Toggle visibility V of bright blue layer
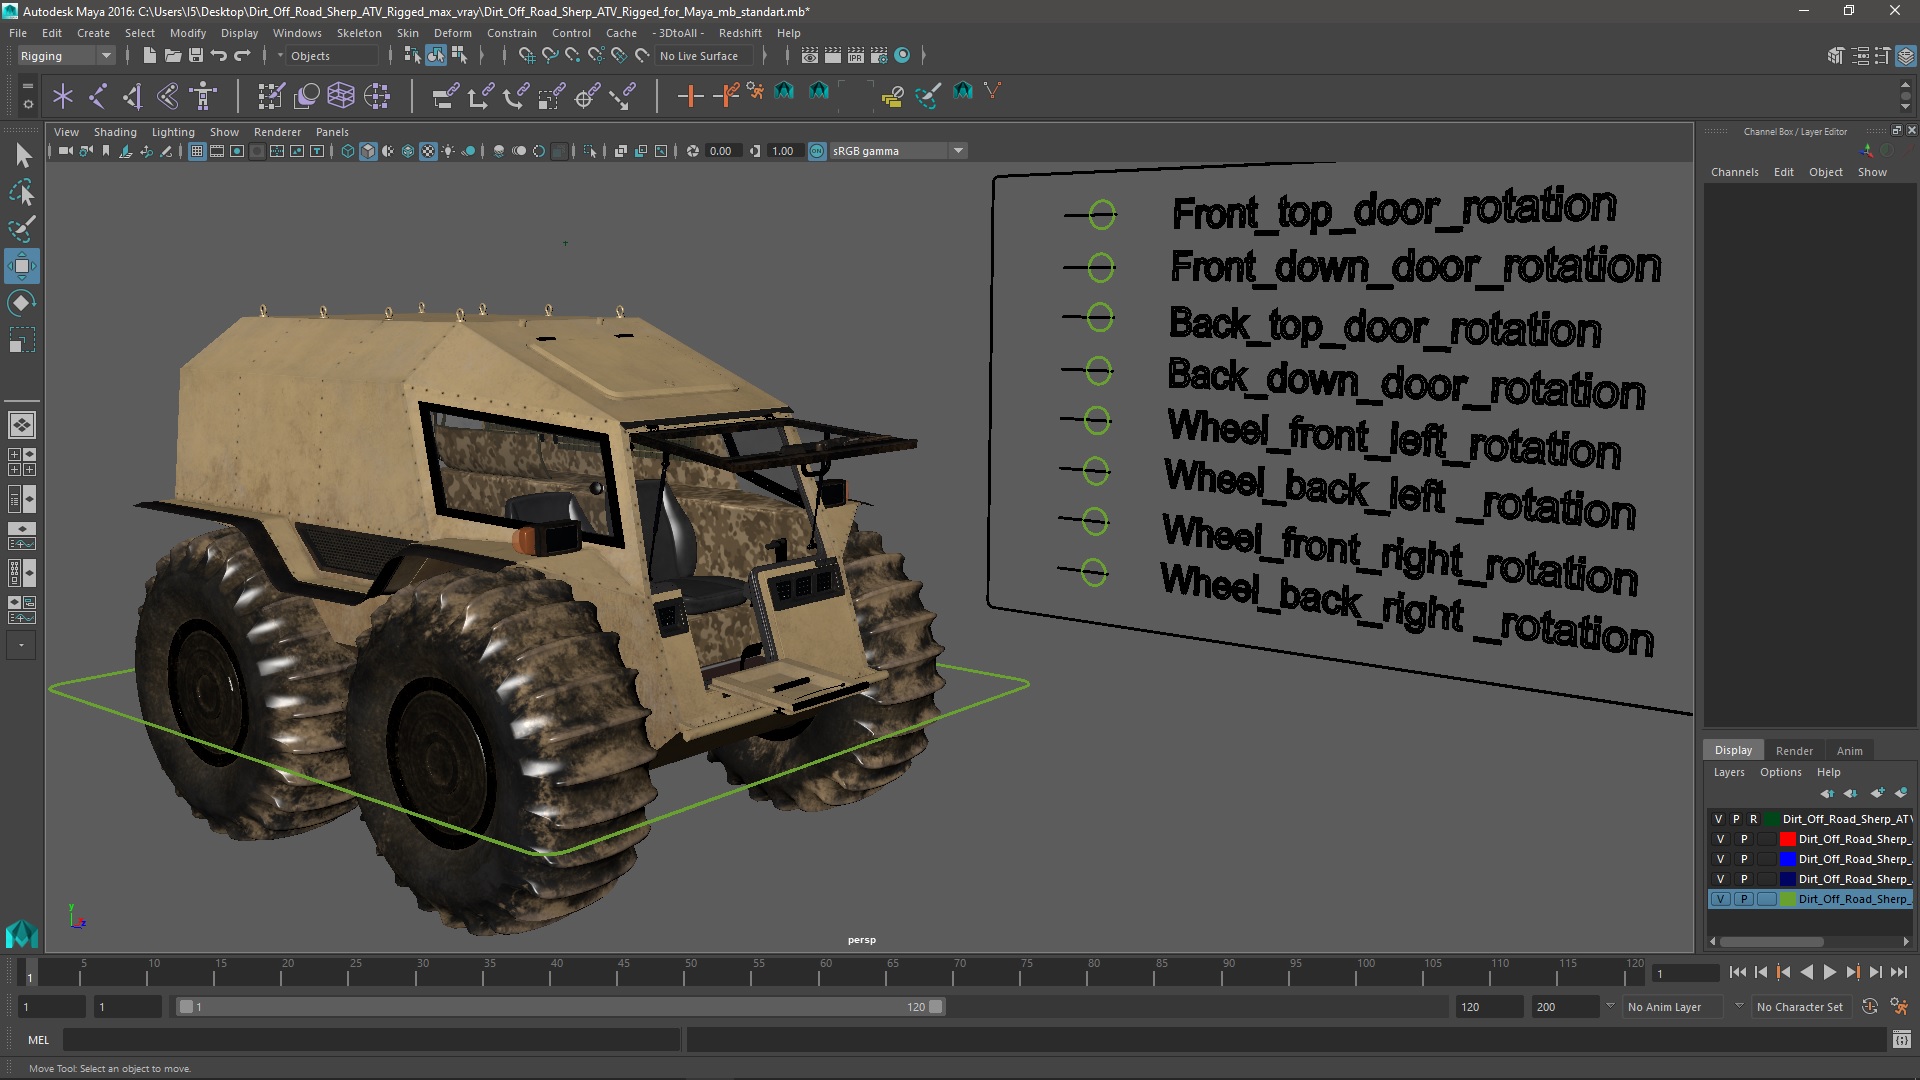Screen dimensions: 1920x1080 [1720, 859]
